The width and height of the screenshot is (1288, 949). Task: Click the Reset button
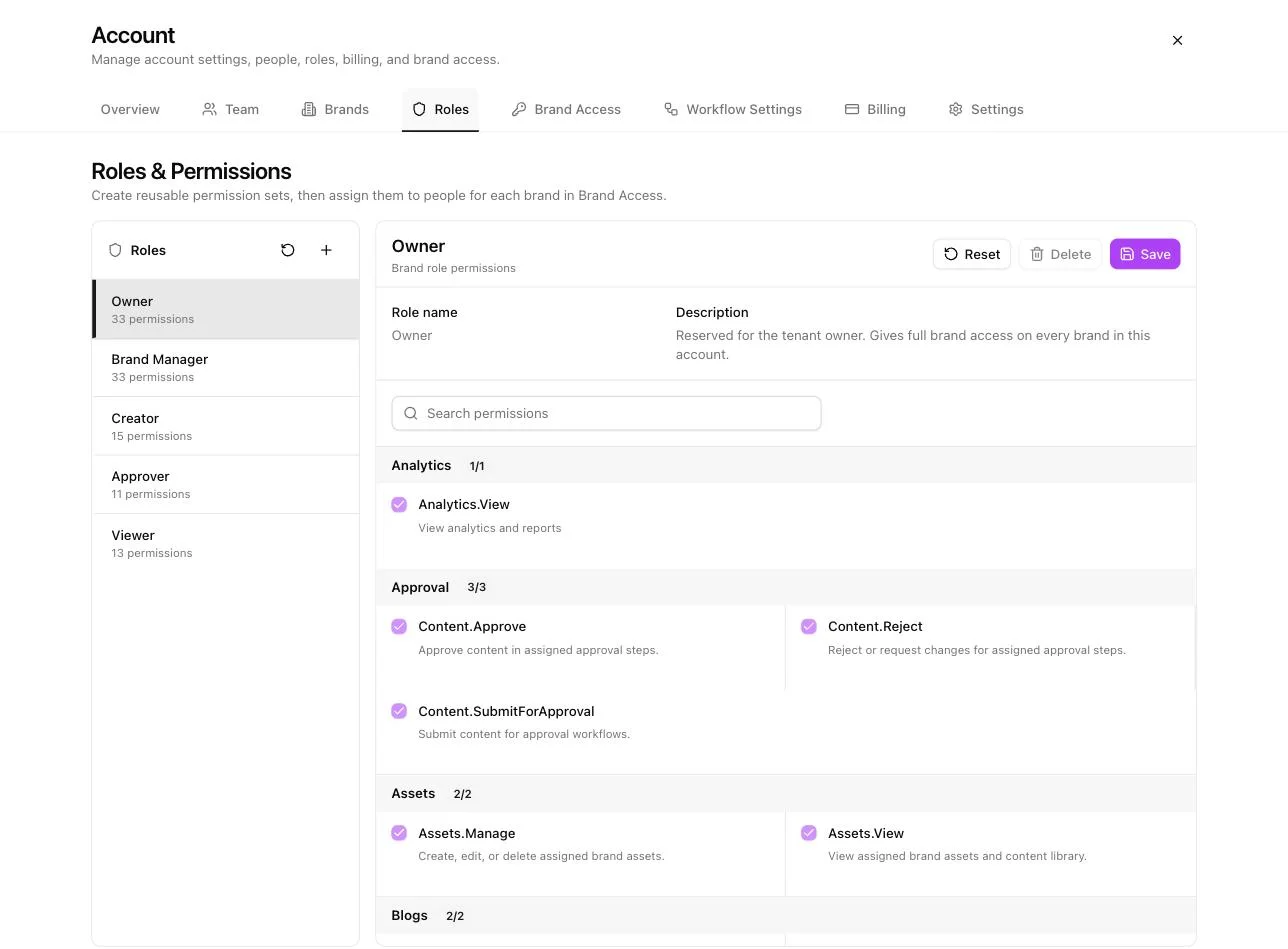[972, 254]
